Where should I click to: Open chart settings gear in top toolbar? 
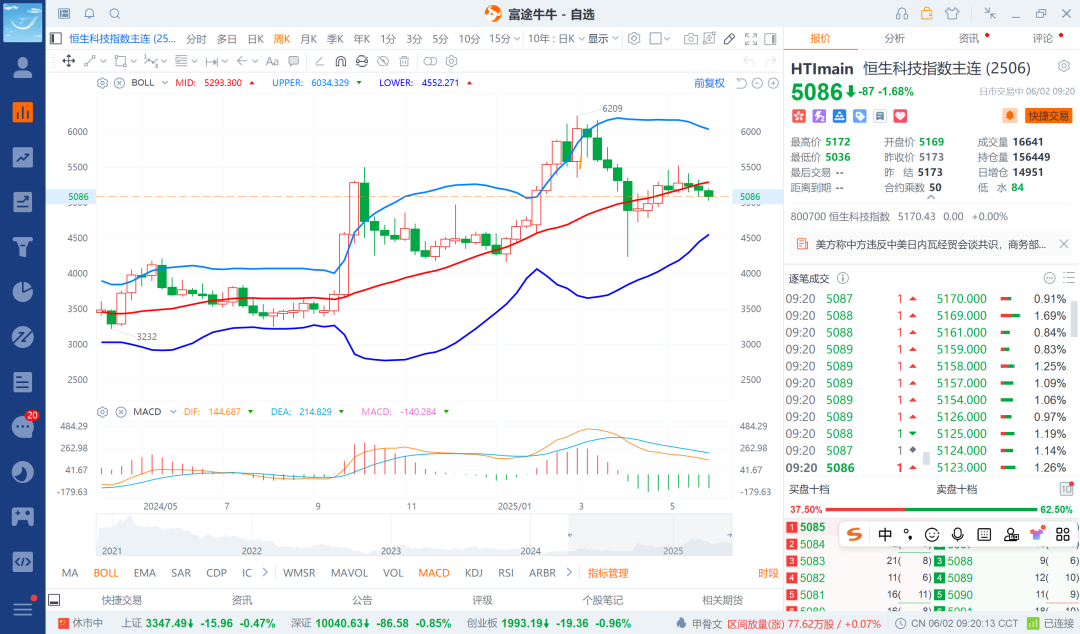(634, 39)
